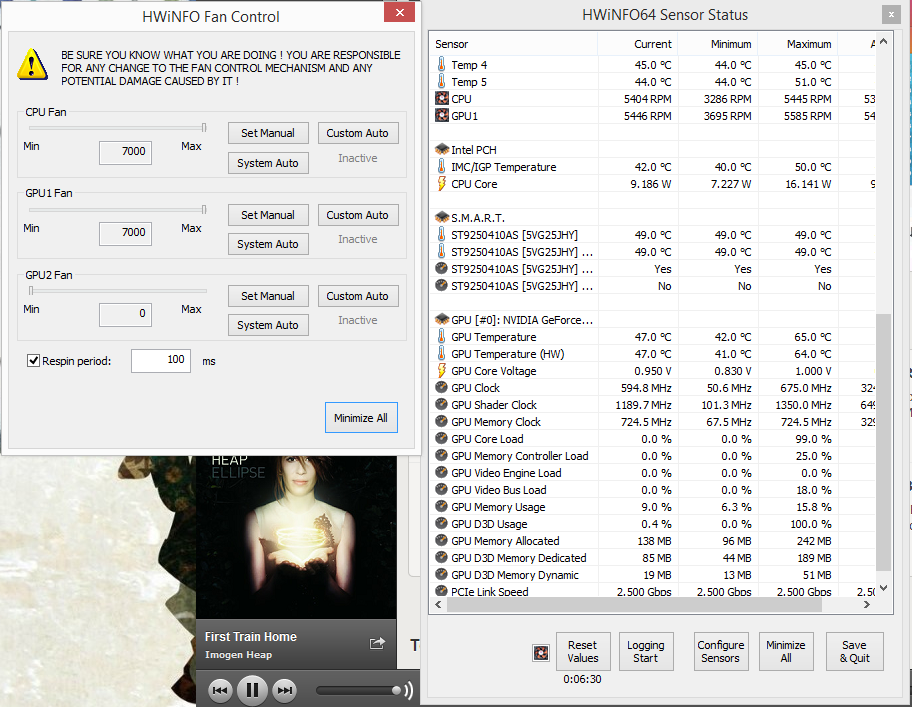Click Minimize All in the Fan Control window
The height and width of the screenshot is (707, 912).
[361, 417]
